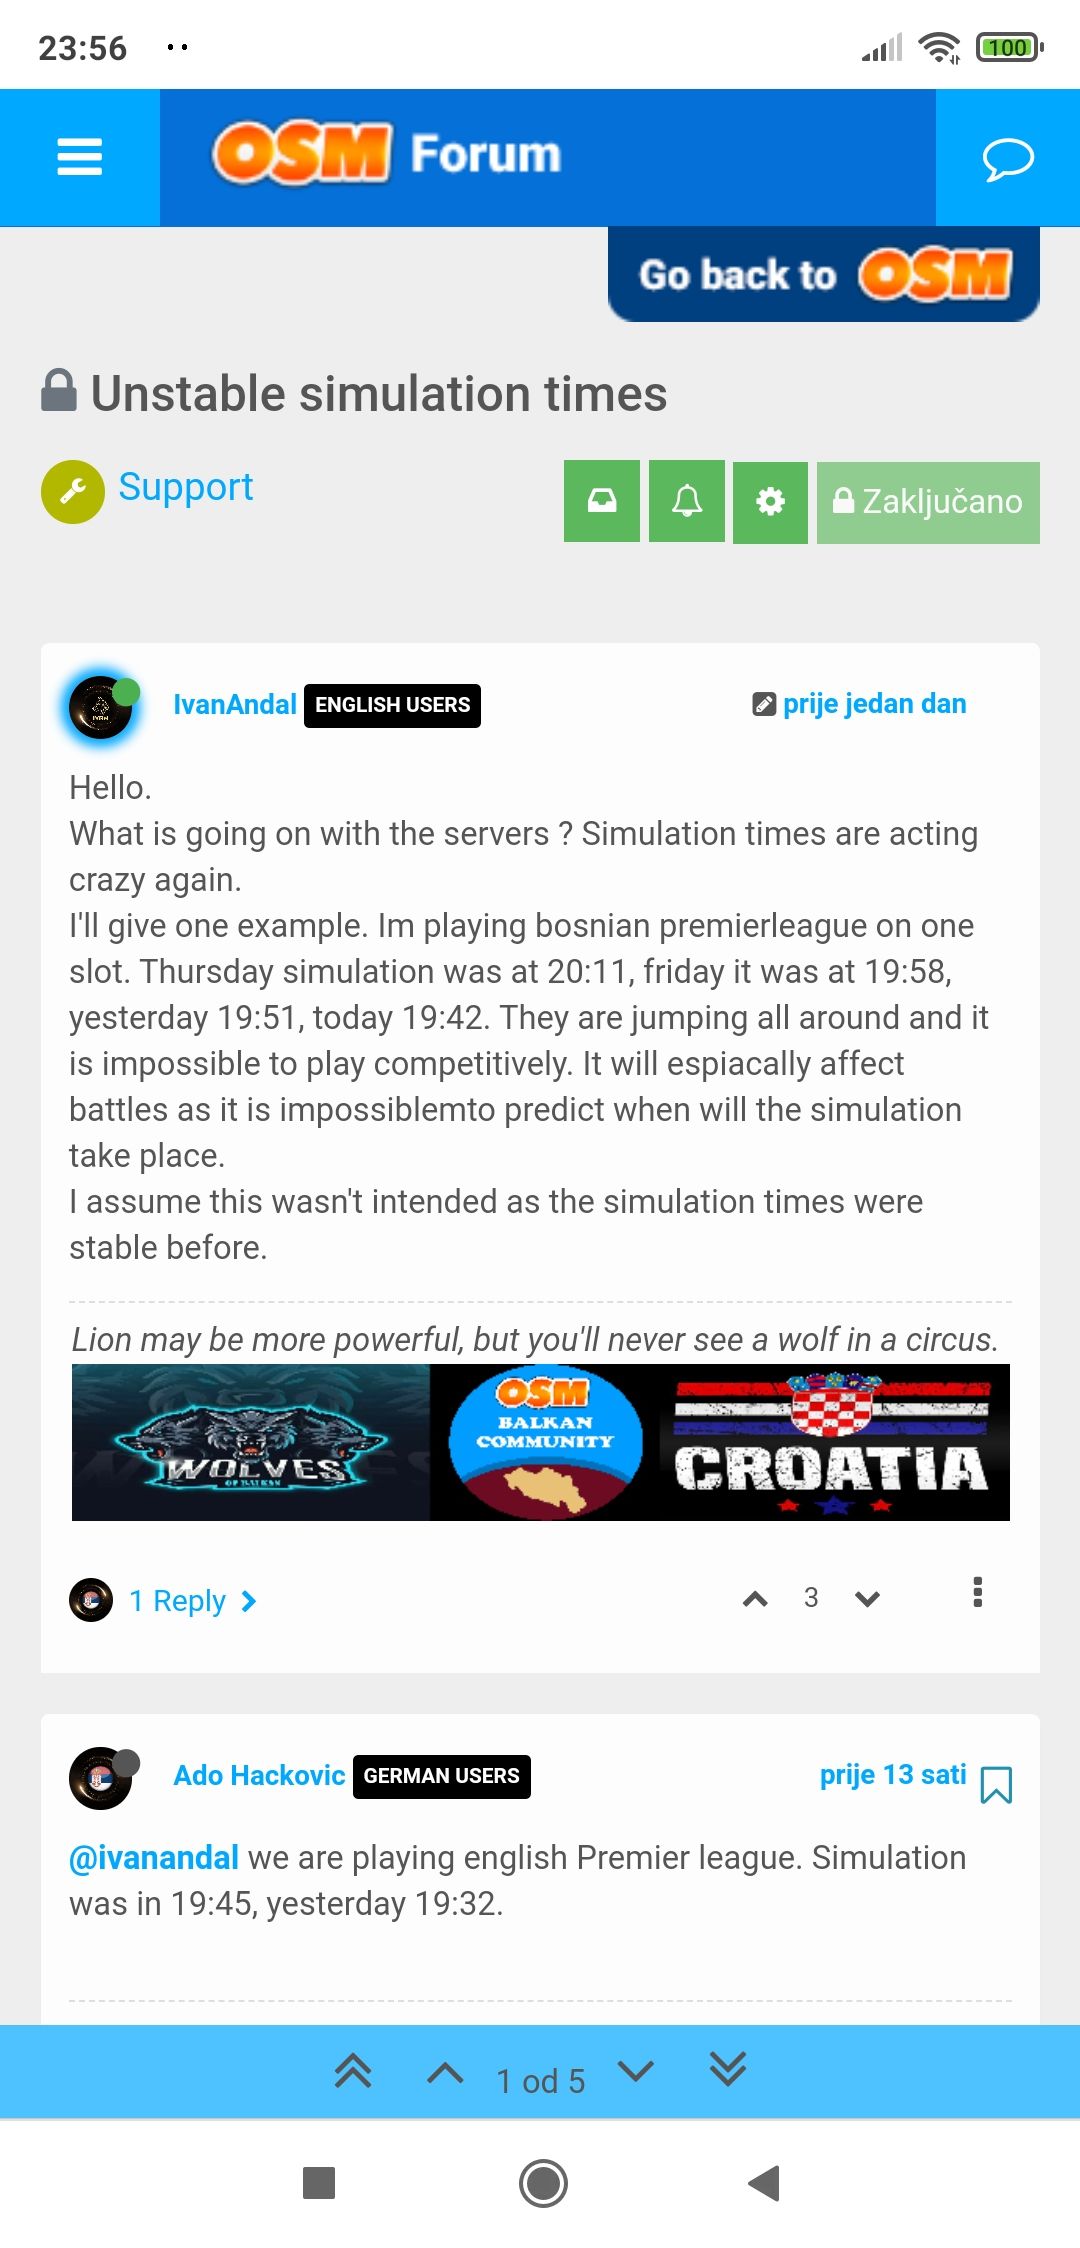This screenshot has width=1080, height=2248.
Task: Click the WOLVES signature banner image
Action: (251, 1442)
